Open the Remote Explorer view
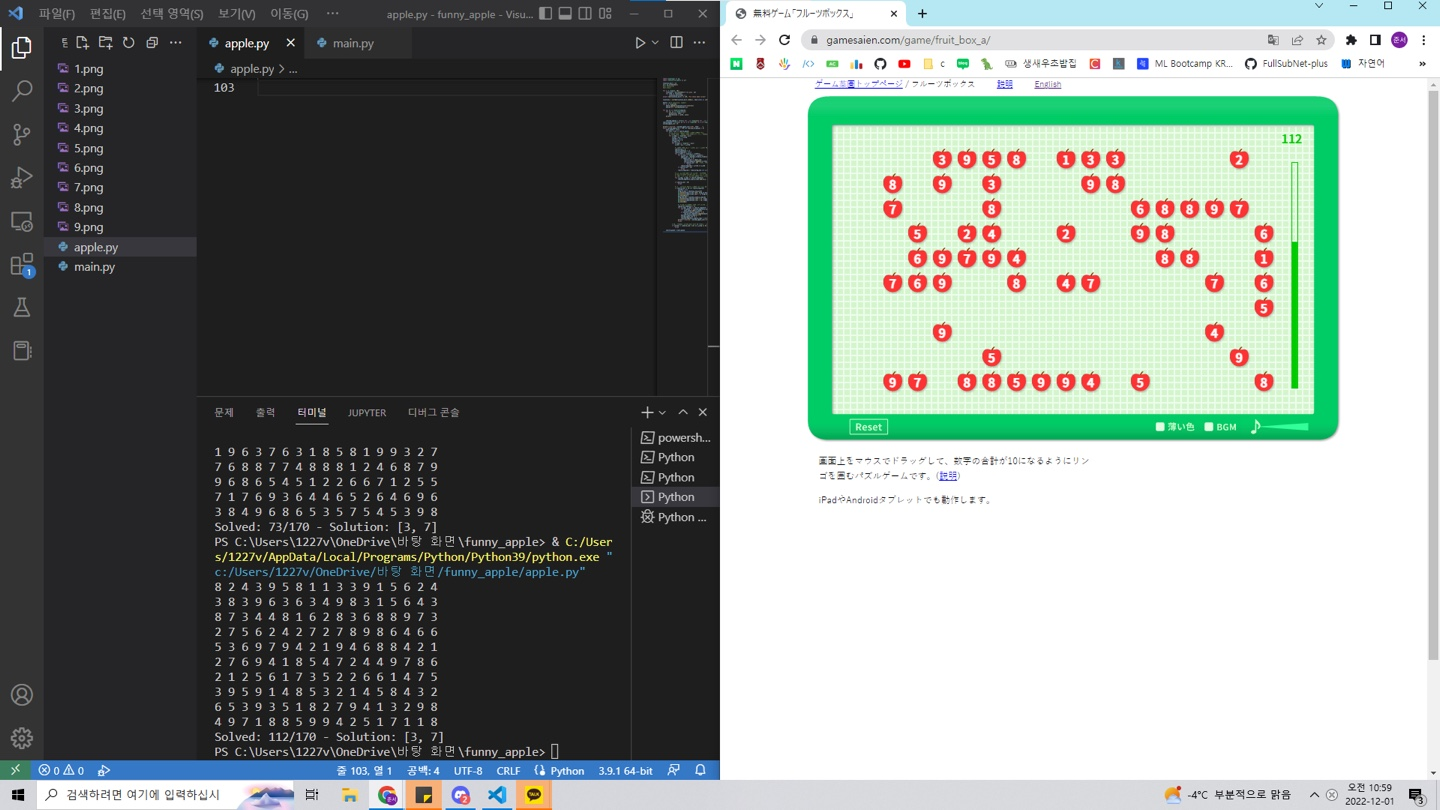Viewport: 1440px width, 810px height. (21, 221)
